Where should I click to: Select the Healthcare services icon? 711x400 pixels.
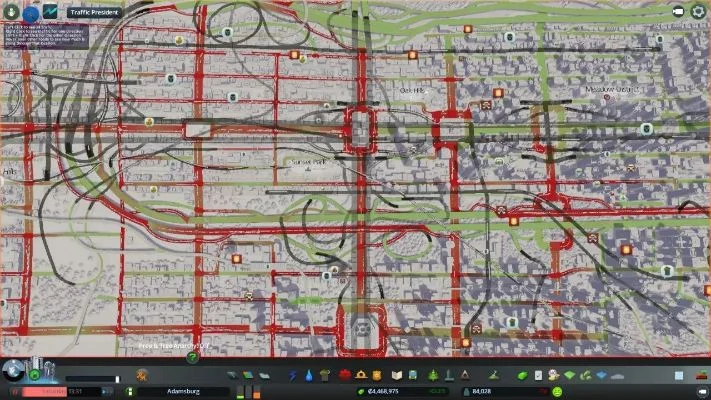[x=344, y=375]
